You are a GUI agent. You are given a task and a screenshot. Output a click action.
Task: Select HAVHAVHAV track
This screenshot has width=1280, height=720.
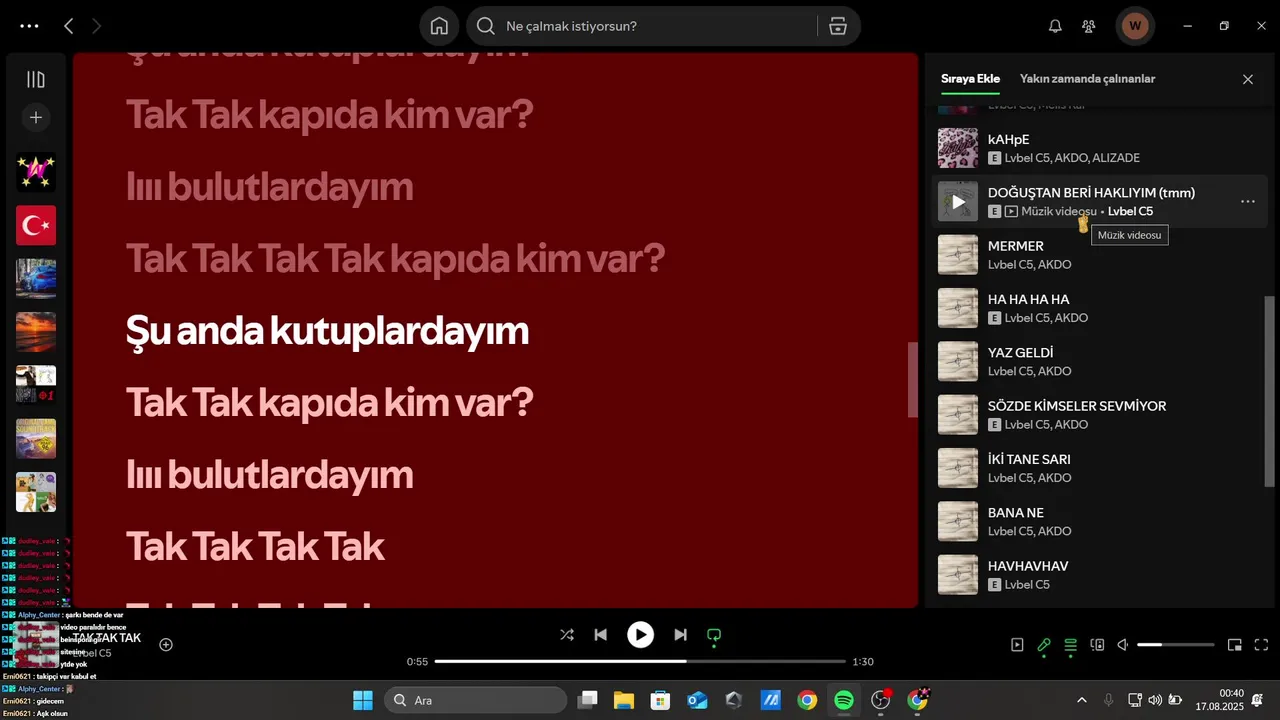(1100, 575)
